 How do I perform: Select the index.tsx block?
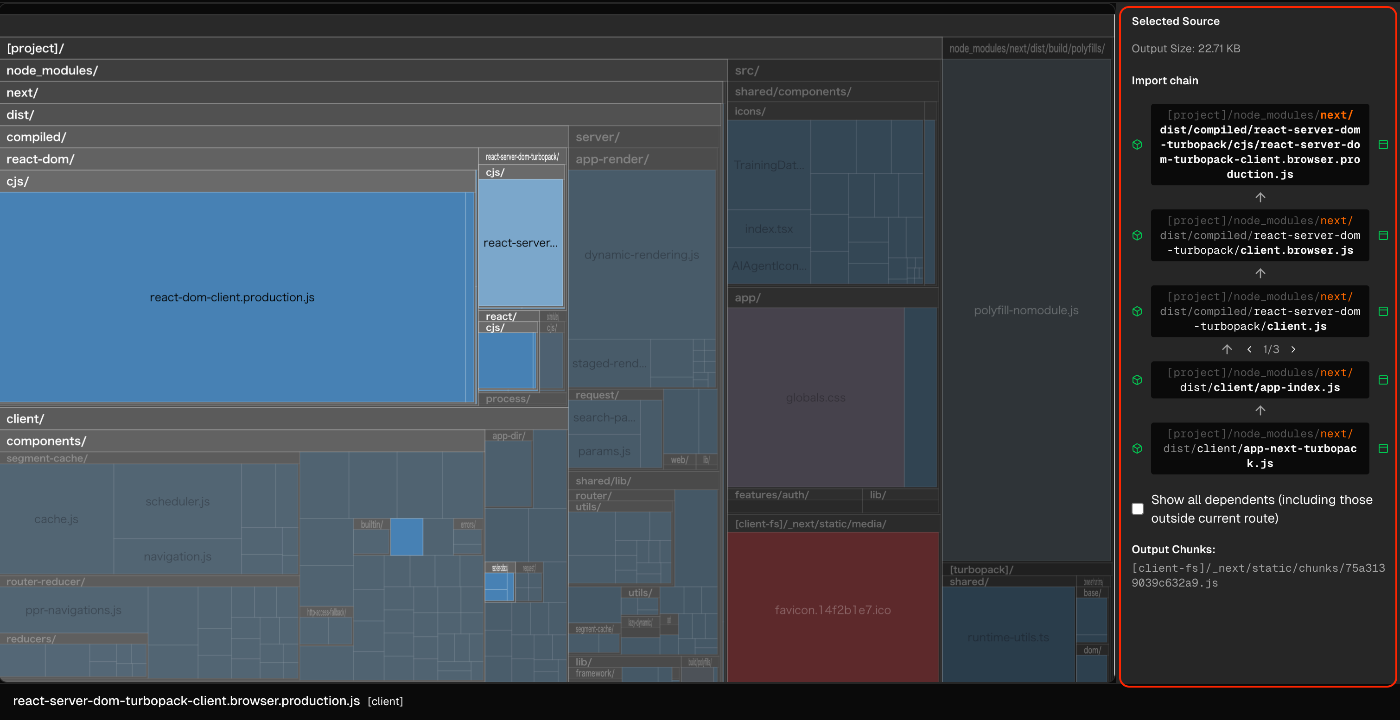point(768,230)
